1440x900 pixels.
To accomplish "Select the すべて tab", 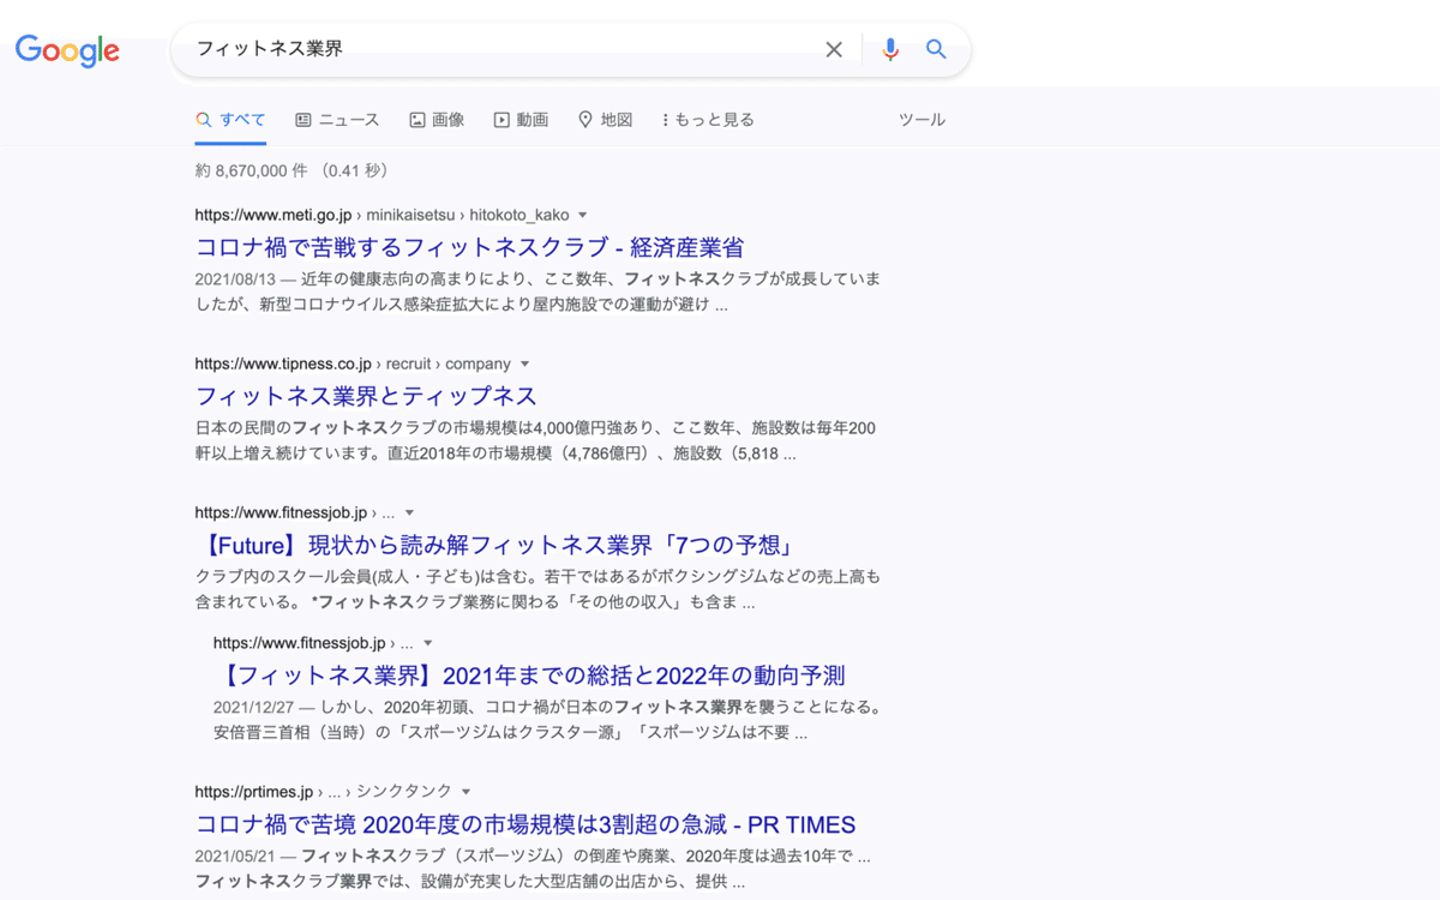I will pyautogui.click(x=231, y=120).
